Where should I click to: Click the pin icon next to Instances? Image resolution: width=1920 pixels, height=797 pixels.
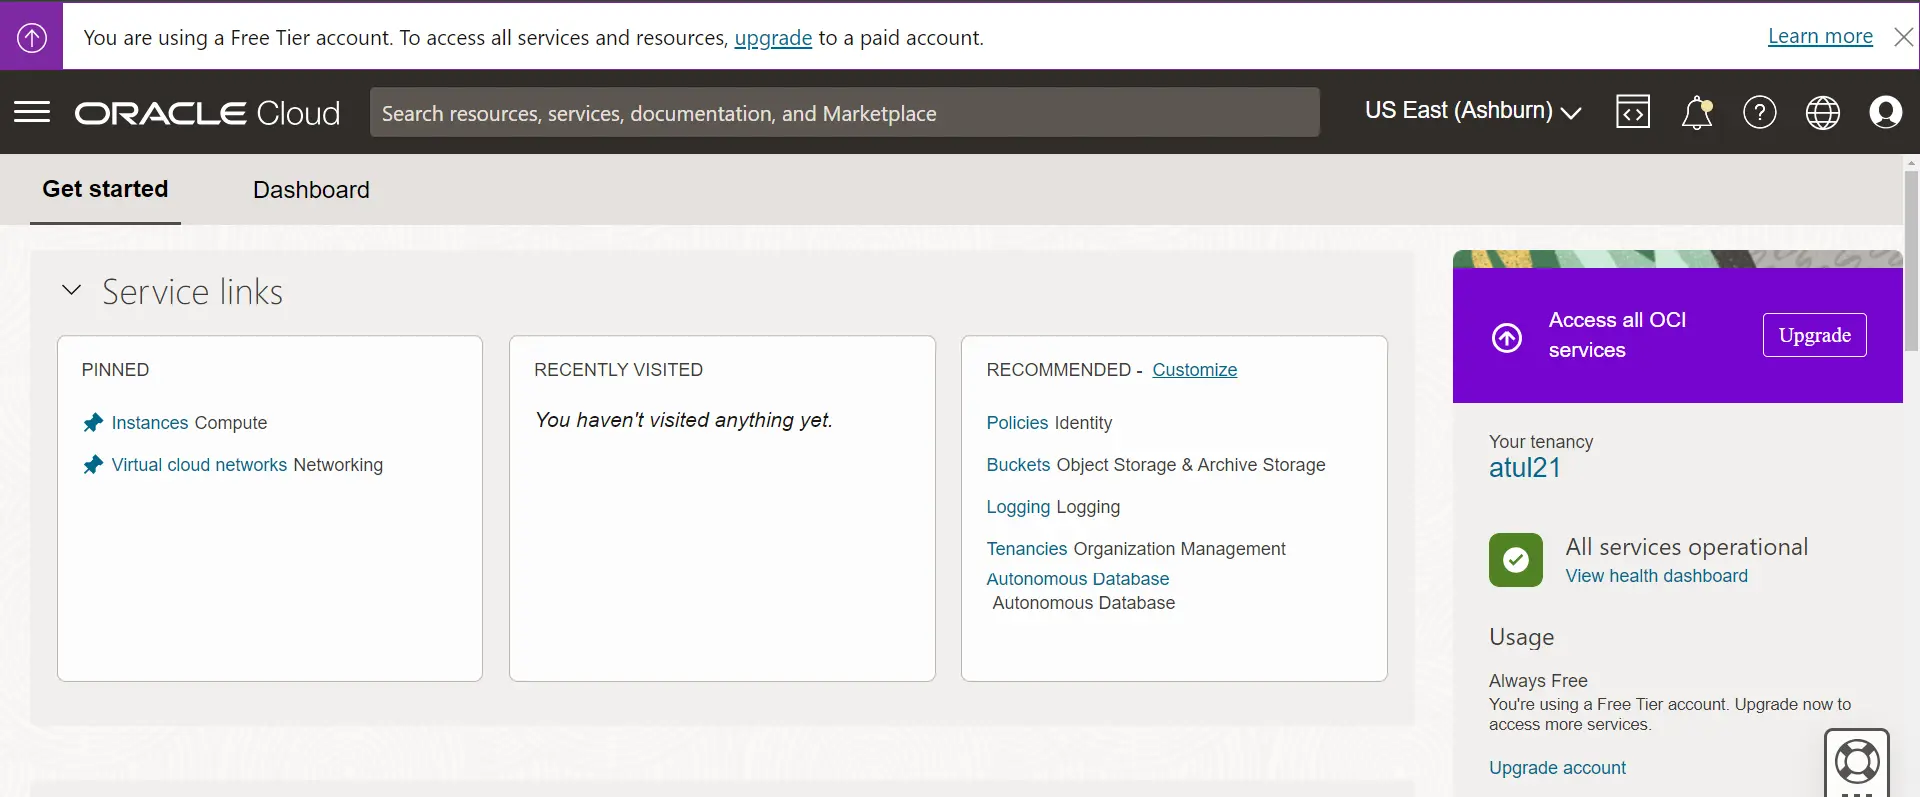click(x=93, y=423)
